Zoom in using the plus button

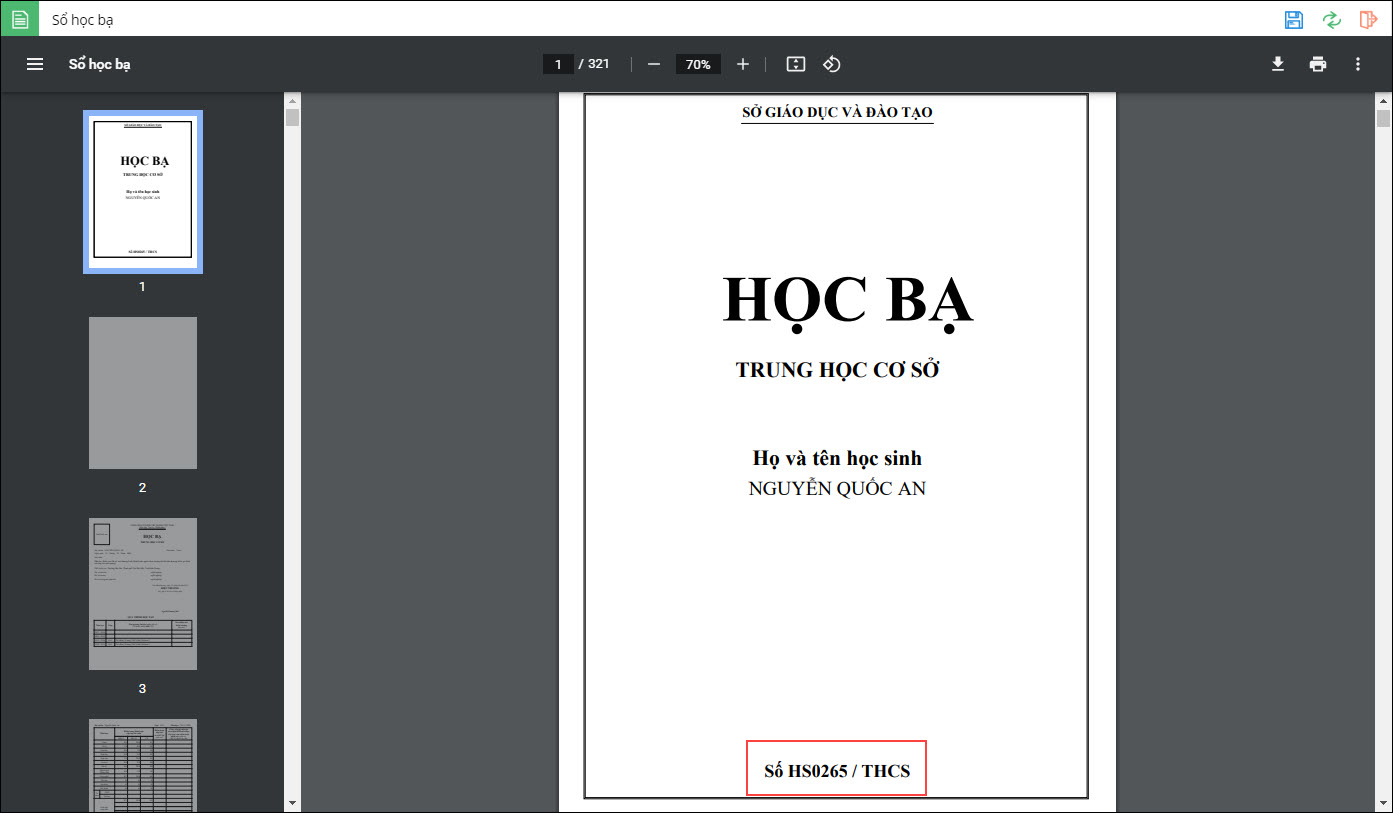click(743, 64)
